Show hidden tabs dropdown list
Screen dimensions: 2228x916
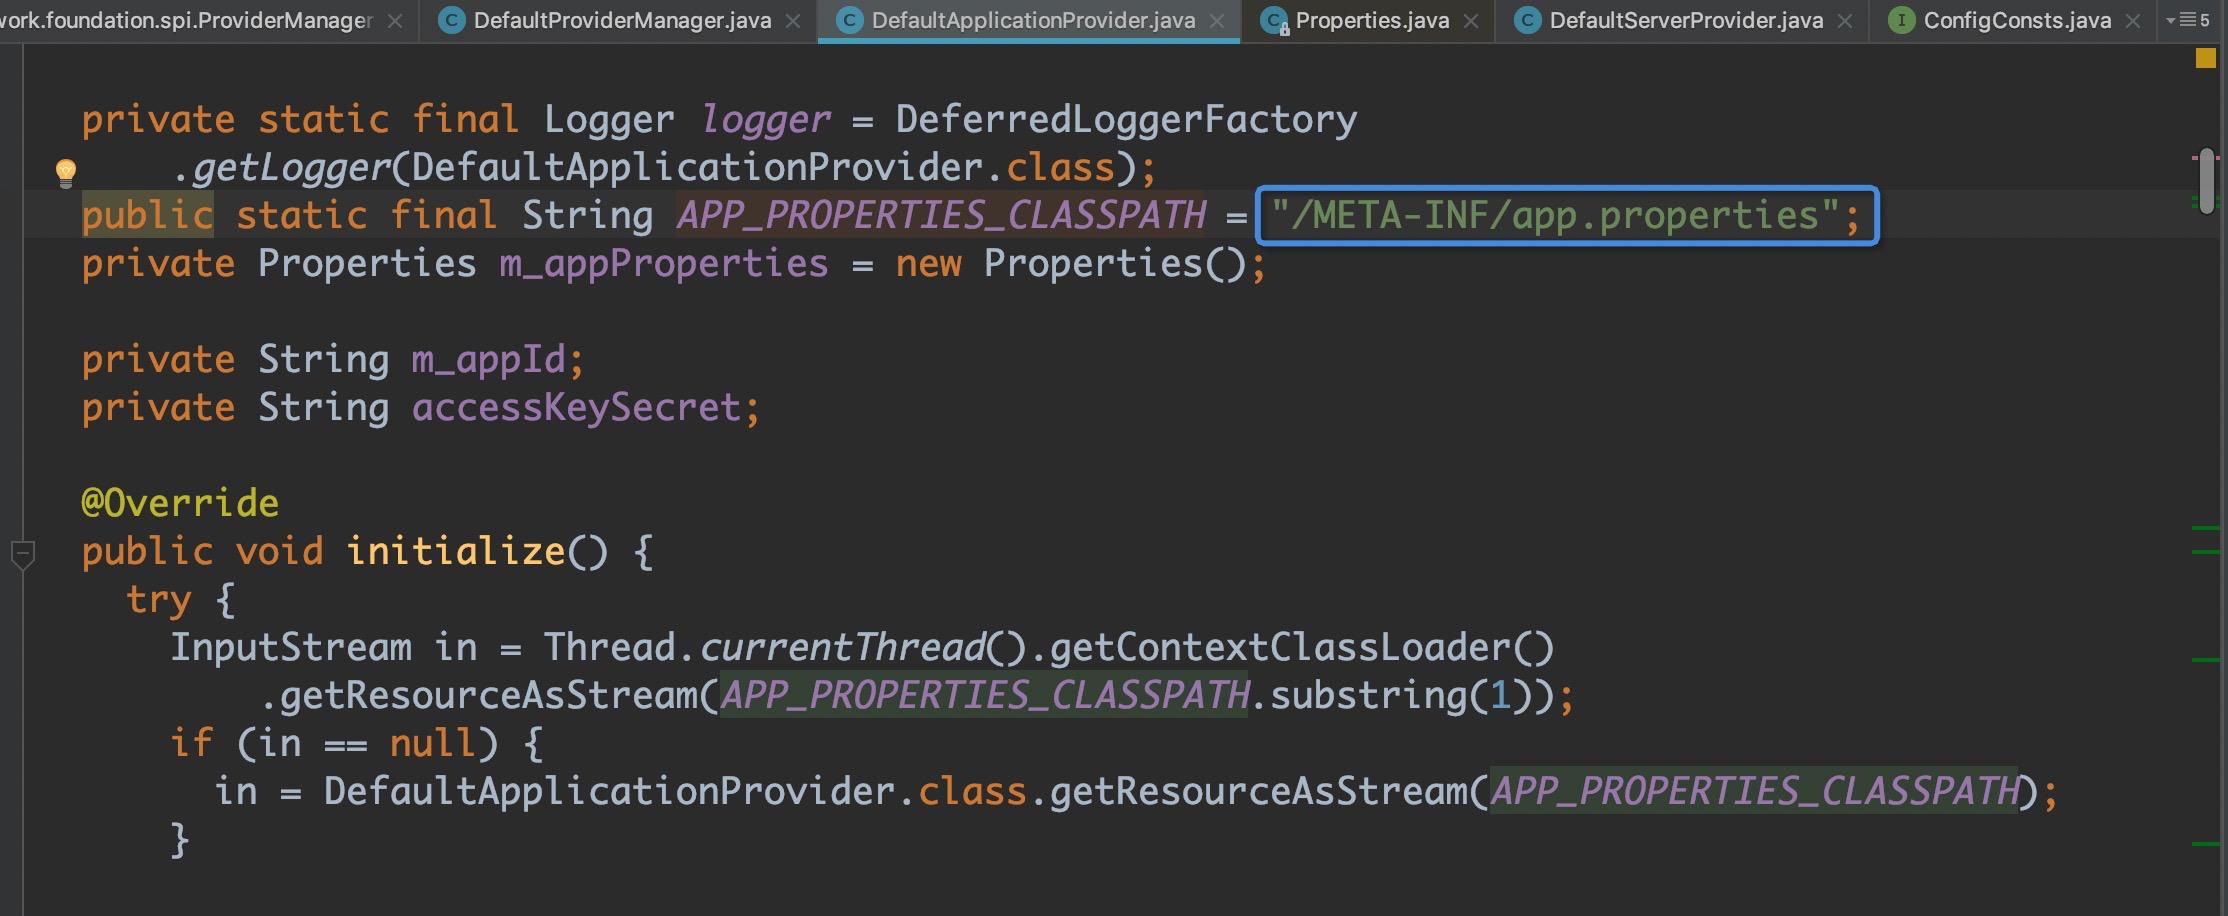pyautogui.click(x=2187, y=20)
